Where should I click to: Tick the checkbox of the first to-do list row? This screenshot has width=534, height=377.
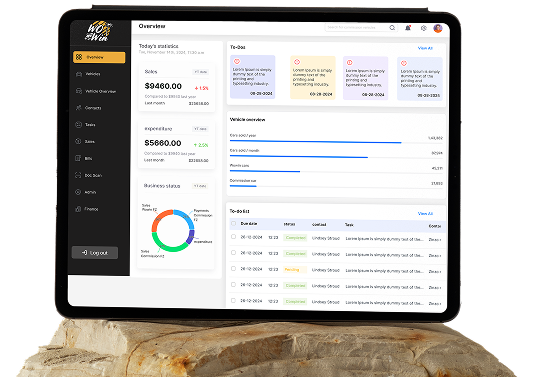(233, 236)
